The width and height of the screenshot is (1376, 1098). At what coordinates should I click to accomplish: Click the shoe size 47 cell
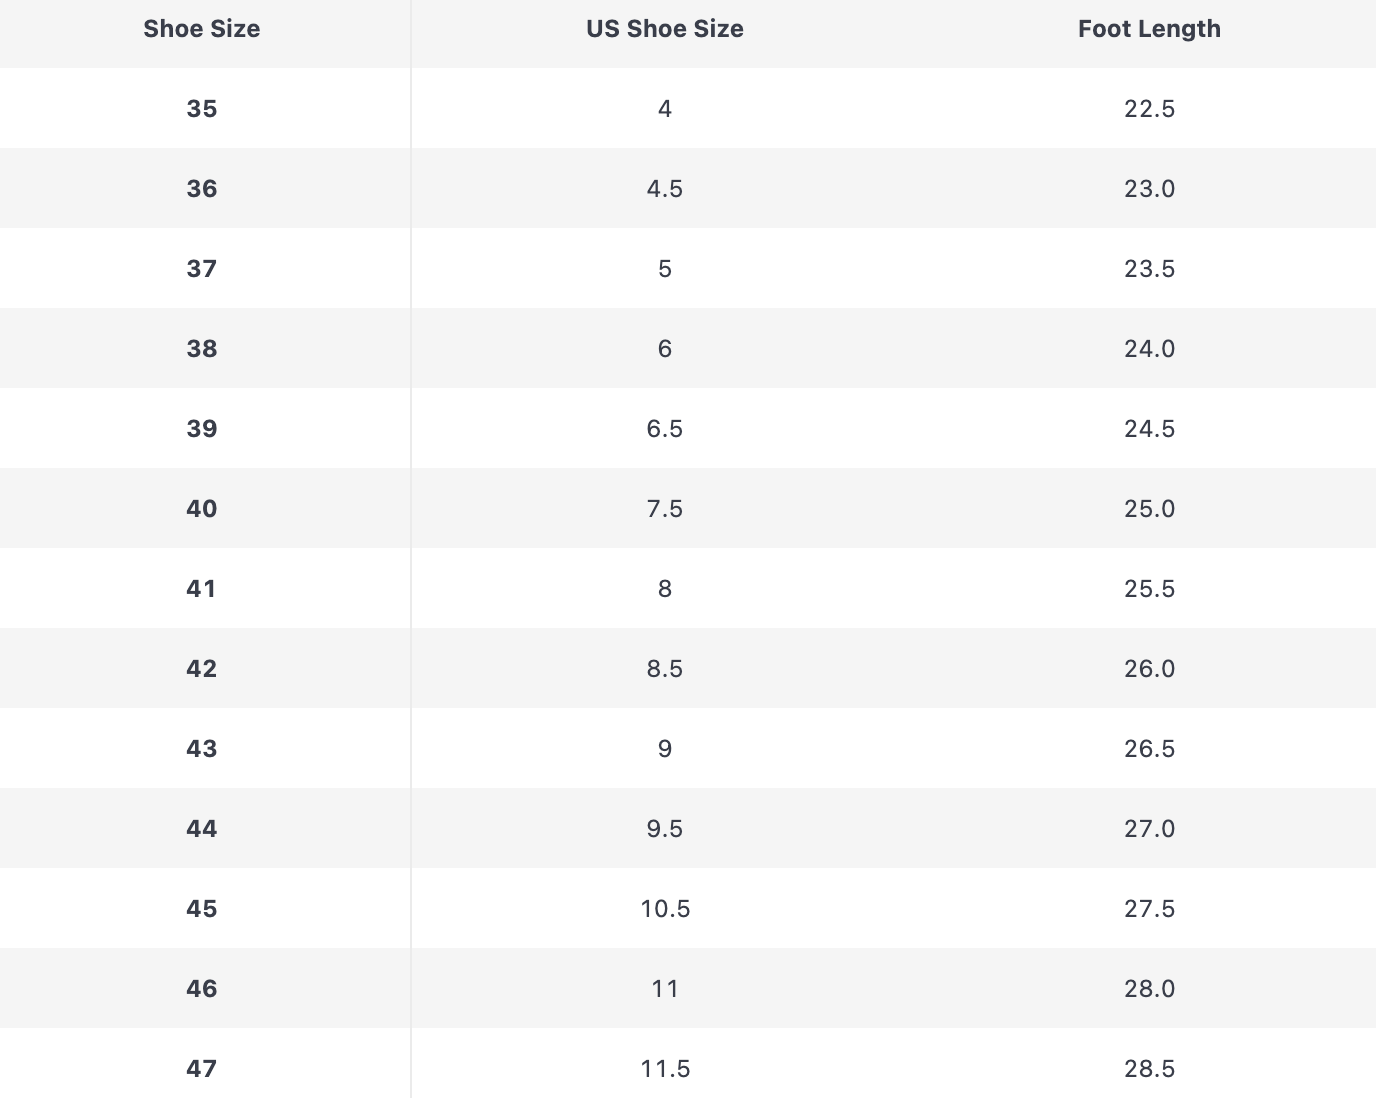[x=201, y=1069]
